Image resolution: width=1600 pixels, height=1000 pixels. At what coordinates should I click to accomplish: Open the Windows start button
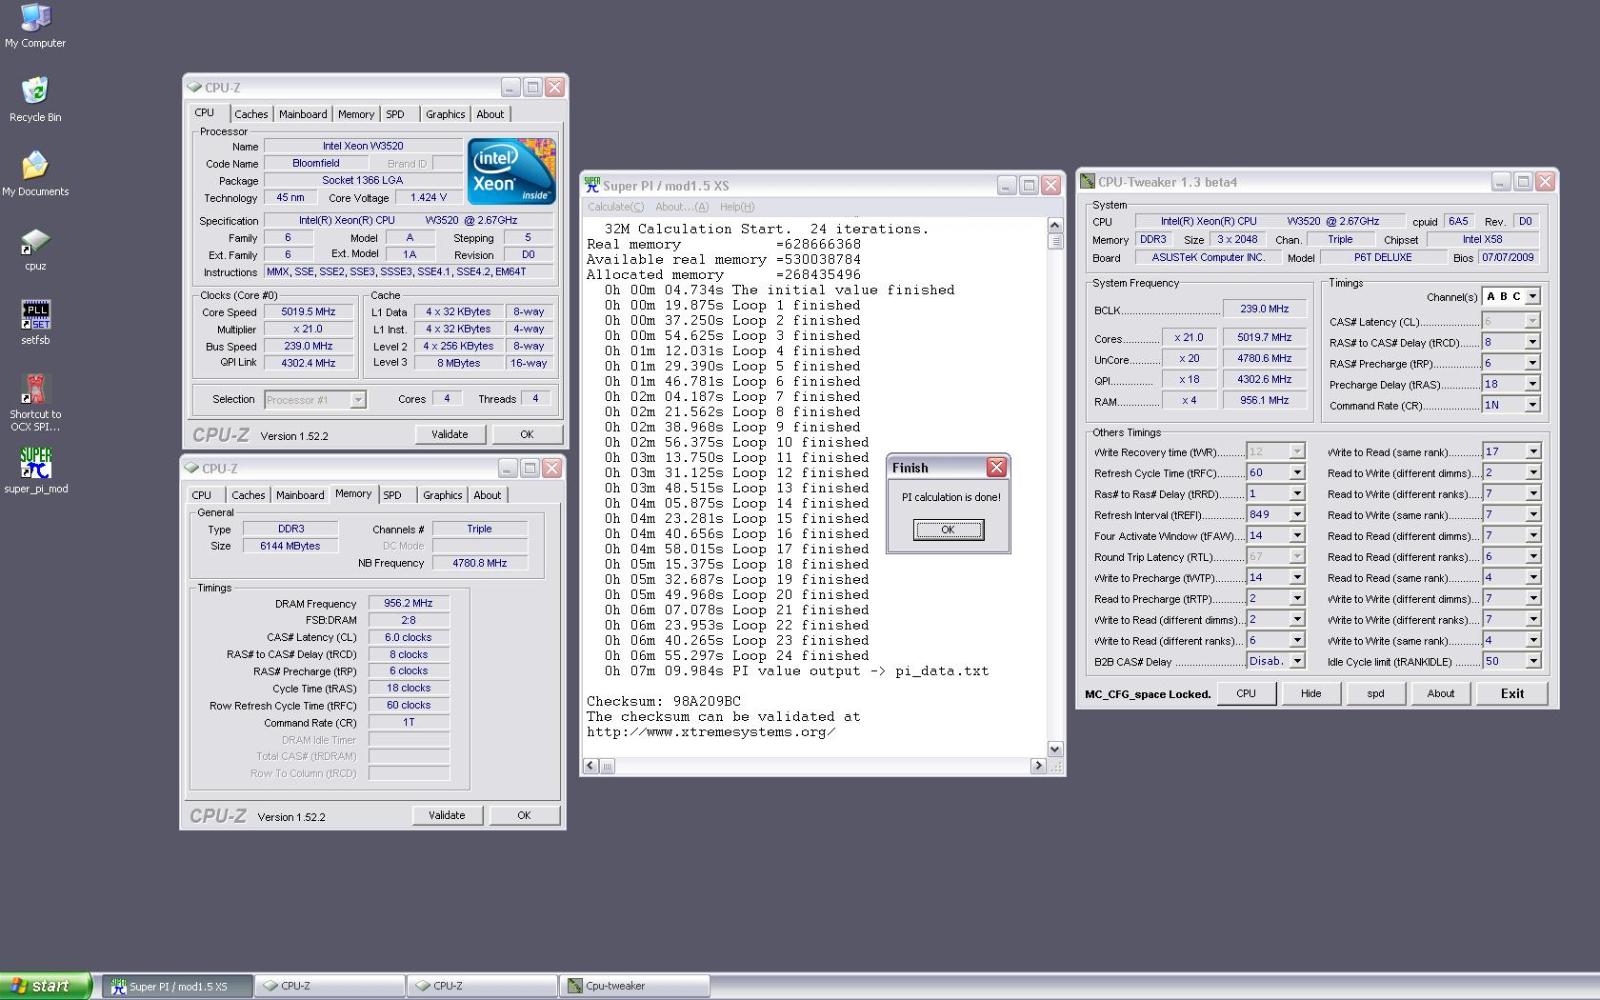point(46,986)
